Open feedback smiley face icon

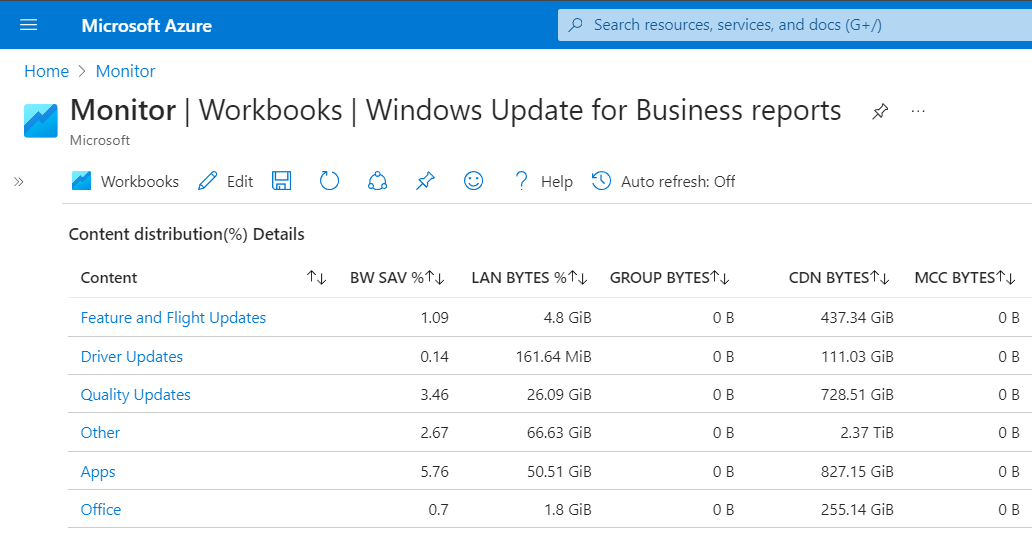[x=474, y=181]
